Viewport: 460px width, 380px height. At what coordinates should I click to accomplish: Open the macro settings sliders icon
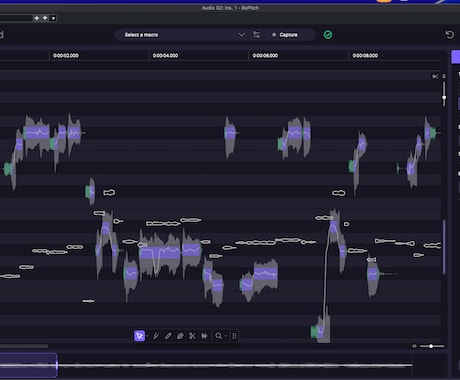pyautogui.click(x=256, y=35)
